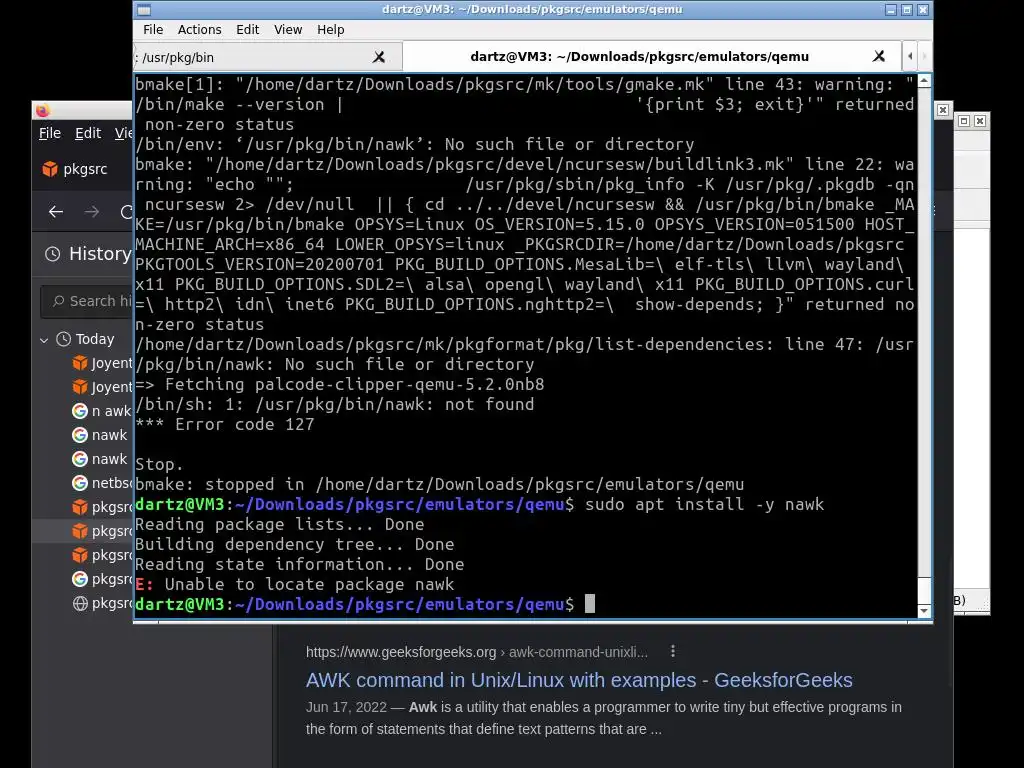Viewport: 1024px width, 768px height.
Task: Open the terminal Edit menu
Action: (x=248, y=29)
